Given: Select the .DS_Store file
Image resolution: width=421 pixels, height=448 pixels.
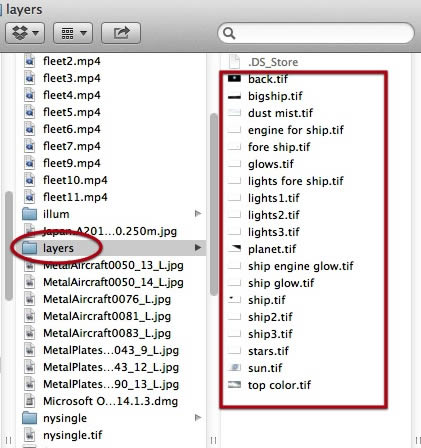Looking at the screenshot, I should (x=273, y=62).
